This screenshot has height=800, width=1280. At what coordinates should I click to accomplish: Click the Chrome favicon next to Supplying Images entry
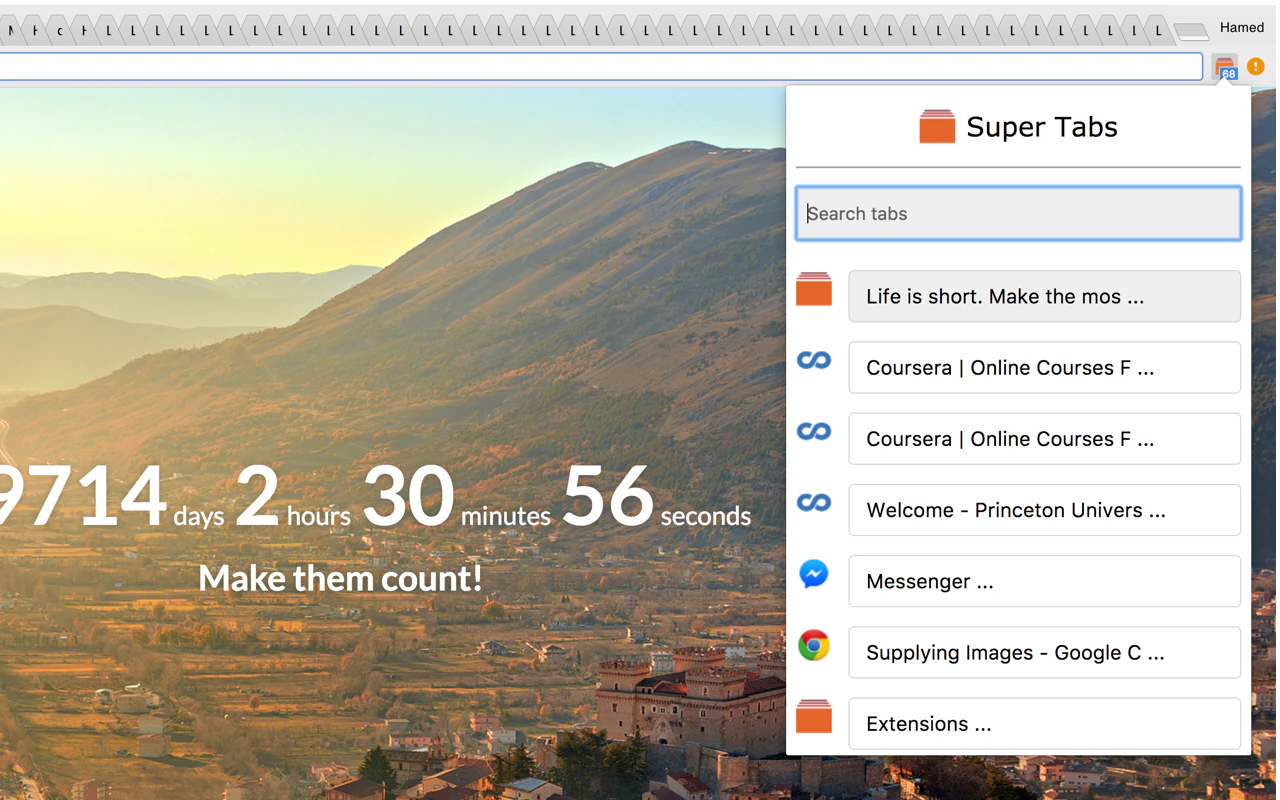(x=813, y=646)
